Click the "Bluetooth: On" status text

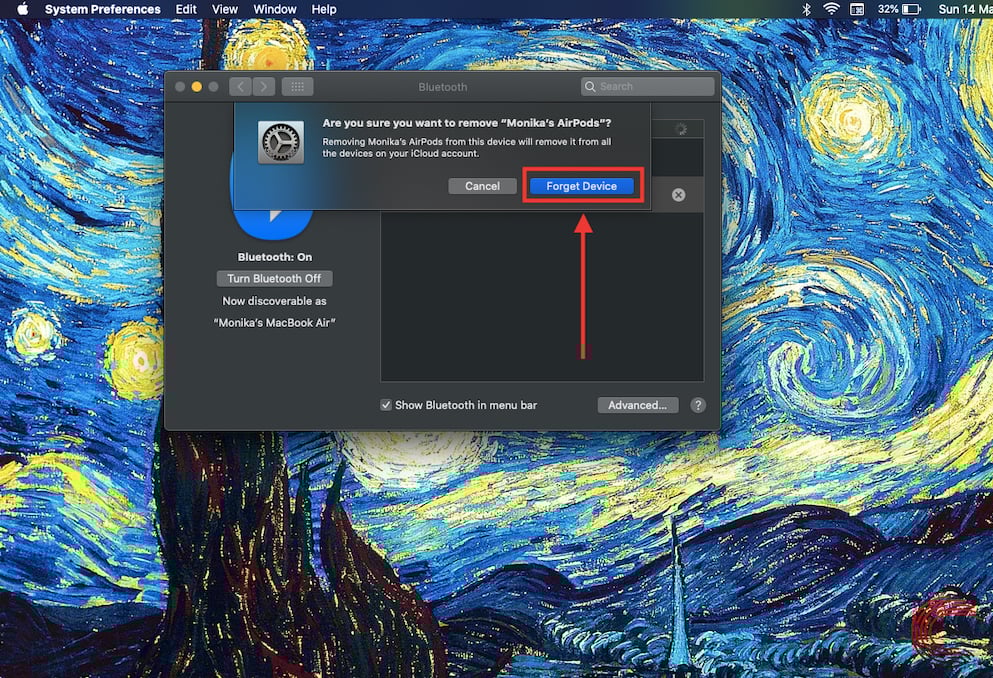coord(275,257)
